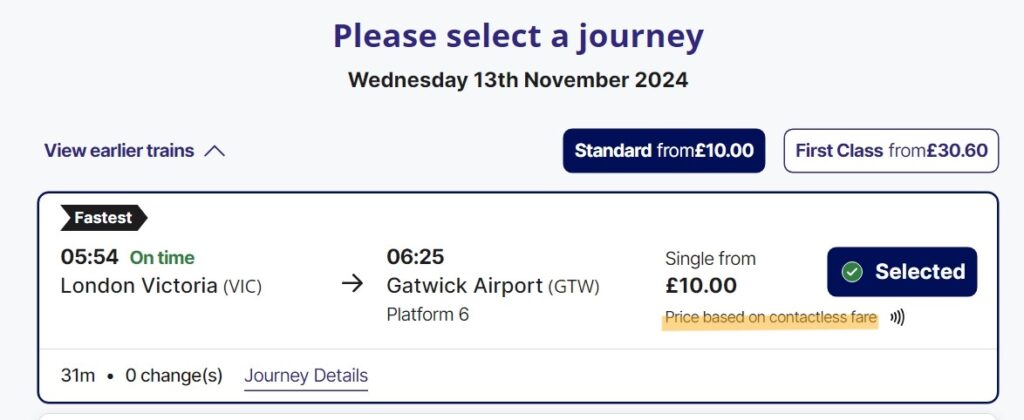This screenshot has width=1024, height=420.
Task: Click the 31m journey duration text
Action: [x=77, y=376]
